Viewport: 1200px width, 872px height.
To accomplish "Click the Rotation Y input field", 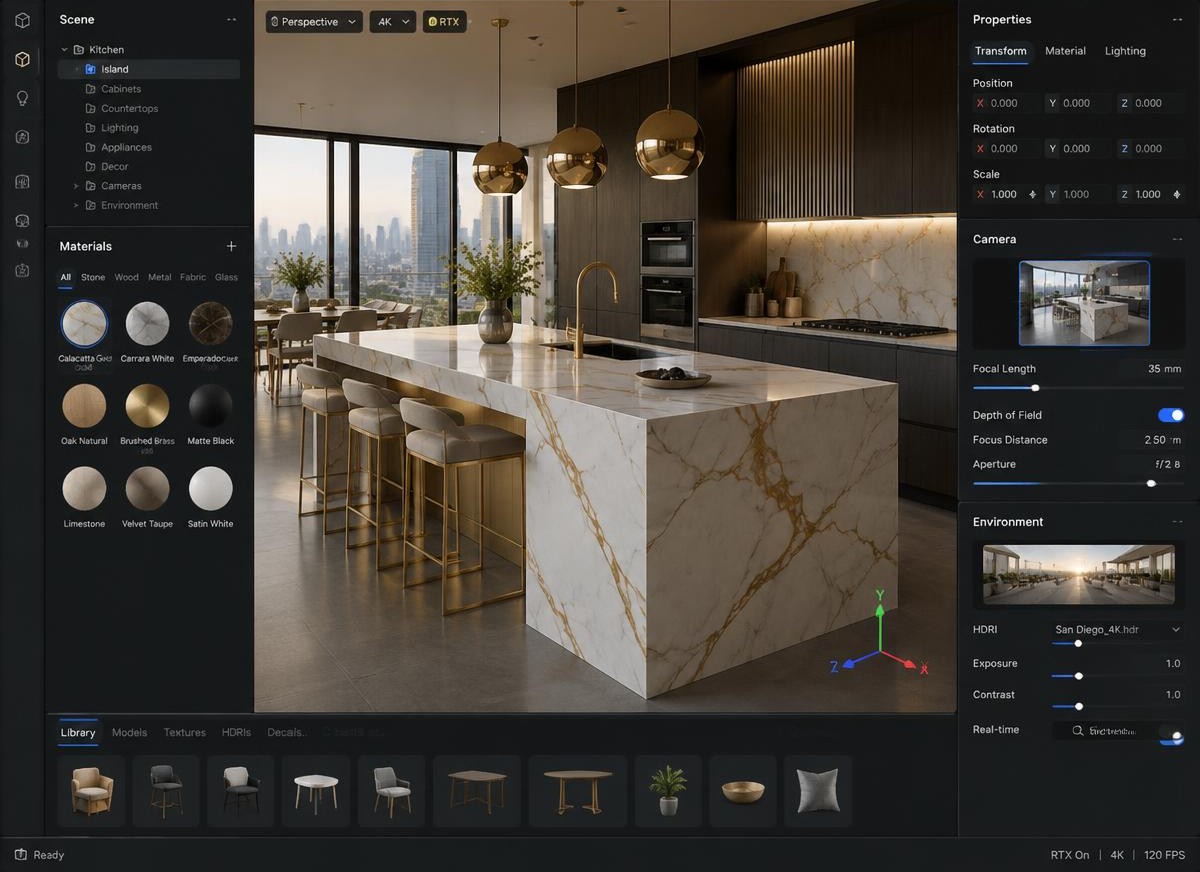I will [1078, 148].
